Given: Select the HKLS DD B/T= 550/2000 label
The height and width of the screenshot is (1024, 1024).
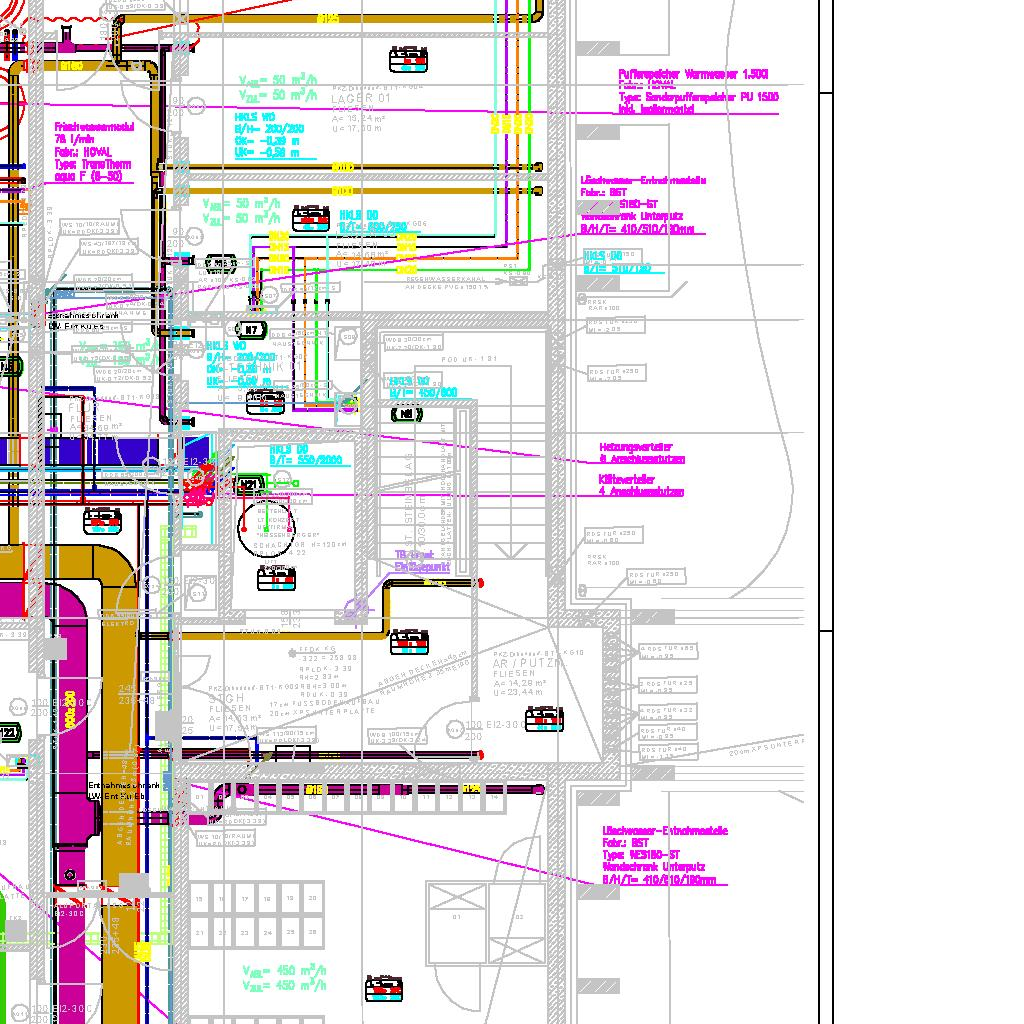Looking at the screenshot, I should tap(305, 455).
